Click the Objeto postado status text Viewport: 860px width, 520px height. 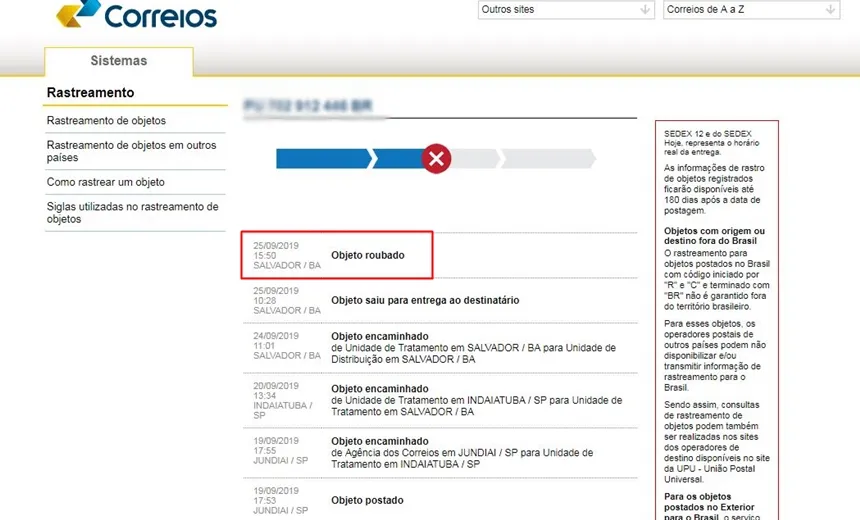pyautogui.click(x=367, y=500)
